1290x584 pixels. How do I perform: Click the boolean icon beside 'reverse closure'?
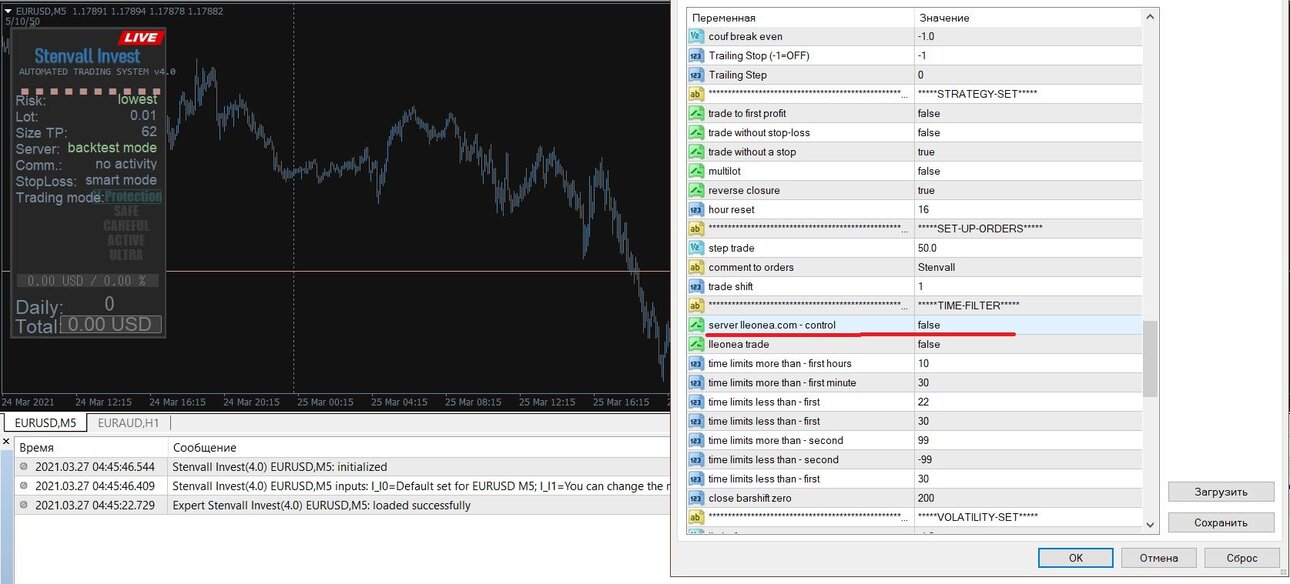tap(697, 190)
